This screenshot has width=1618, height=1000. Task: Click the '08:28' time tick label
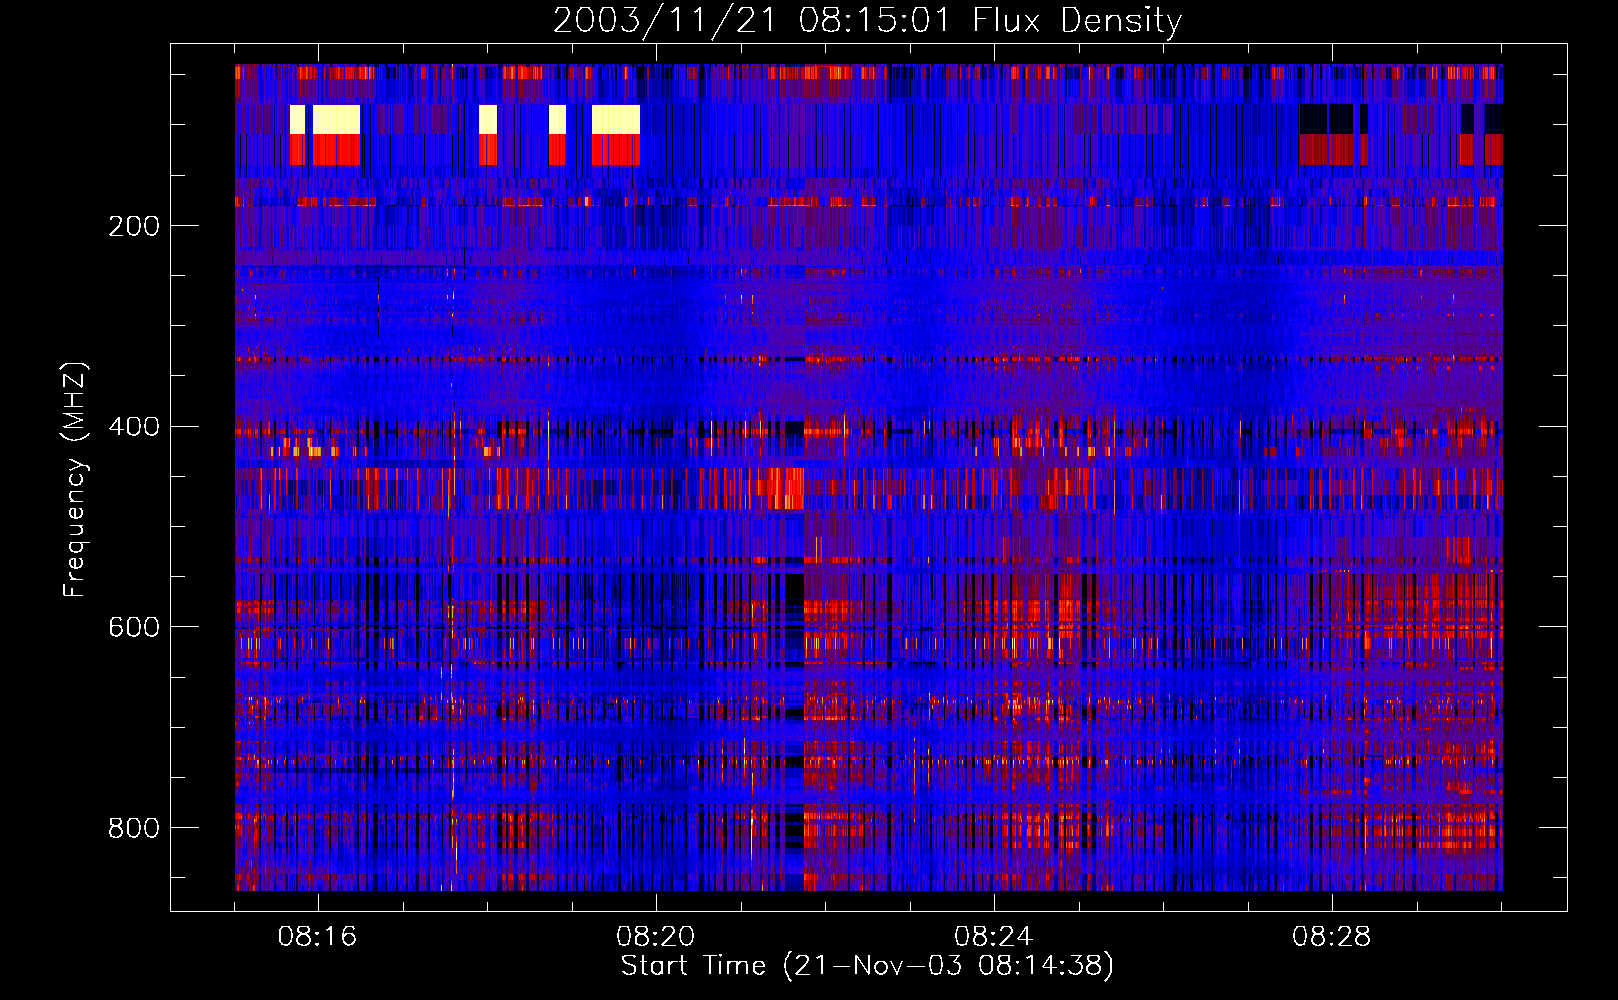click(1332, 937)
